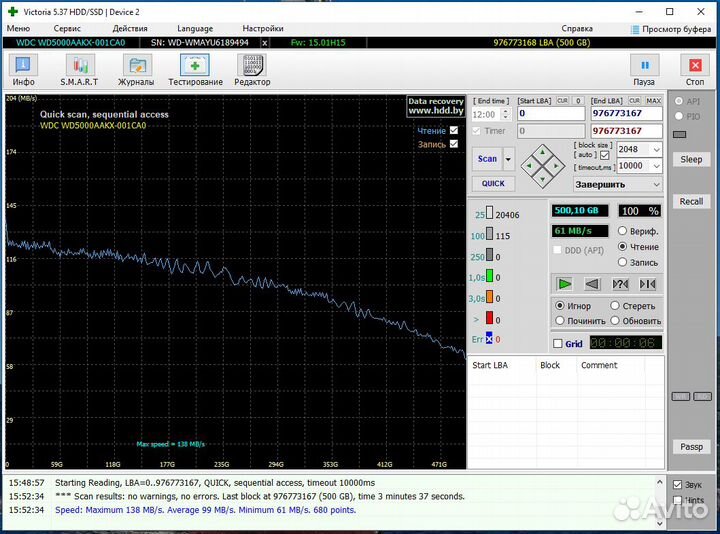Click the Start LBA column header
The image size is (720, 534).
coord(490,365)
